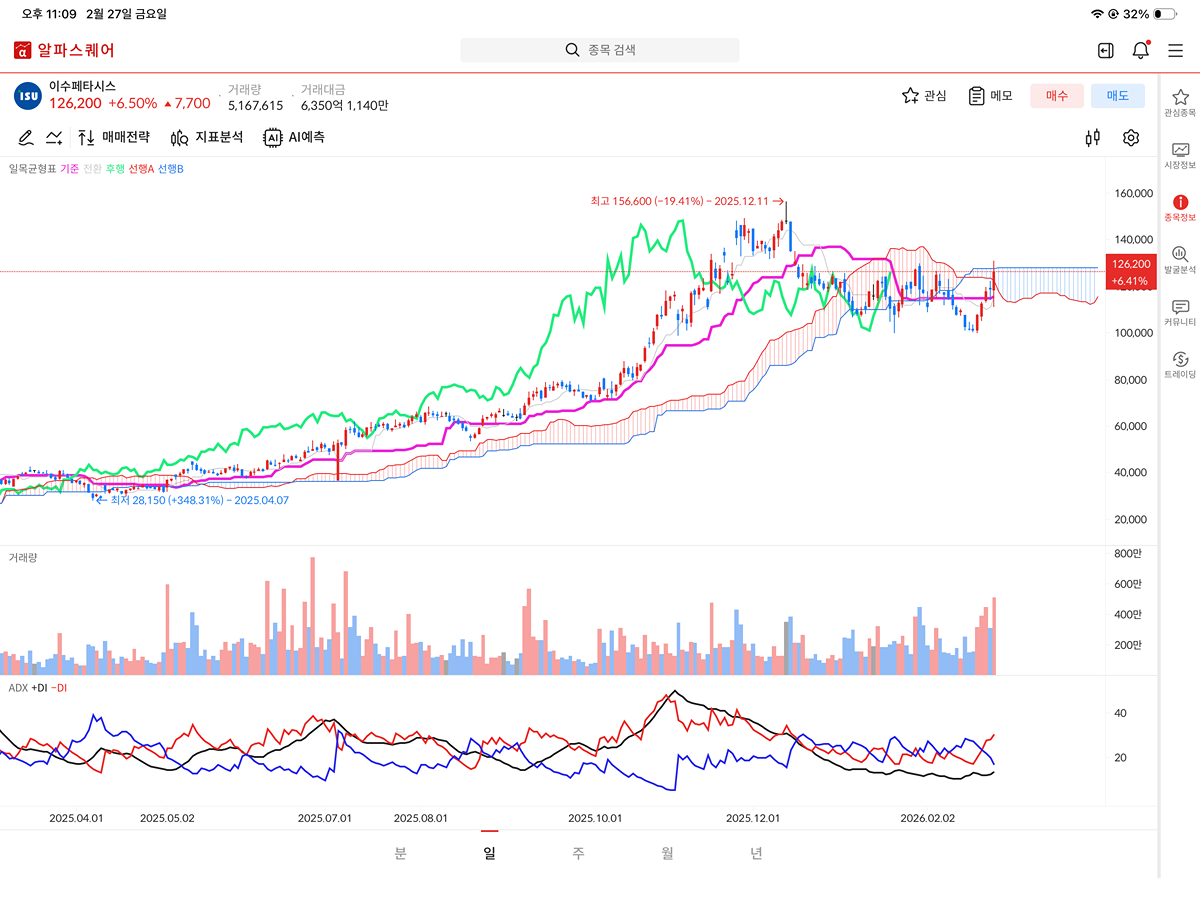Toggle 관심 star for 이수페타시스
Image resolution: width=1200 pixels, height=900 pixels.
click(924, 96)
